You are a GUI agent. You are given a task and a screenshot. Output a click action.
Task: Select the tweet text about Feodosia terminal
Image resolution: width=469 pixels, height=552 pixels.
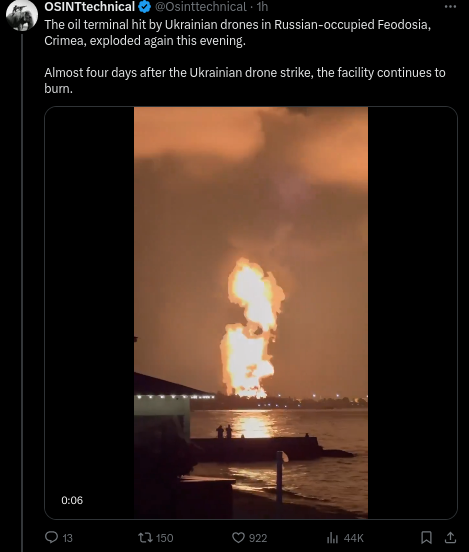point(245,56)
